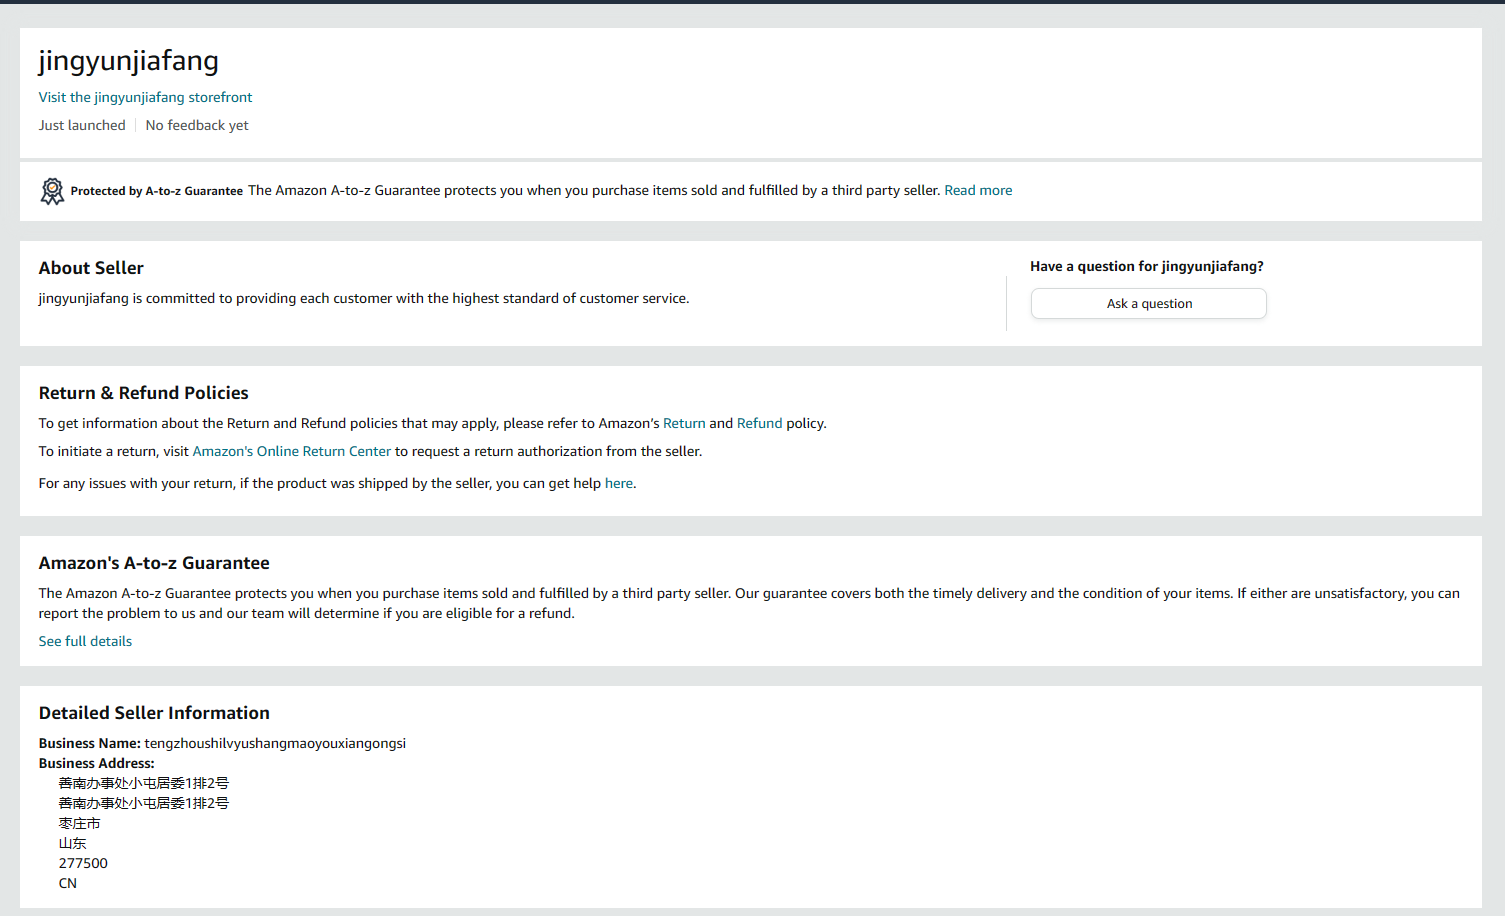The width and height of the screenshot is (1505, 916).
Task: Click the About Seller heading
Action: [x=91, y=268]
